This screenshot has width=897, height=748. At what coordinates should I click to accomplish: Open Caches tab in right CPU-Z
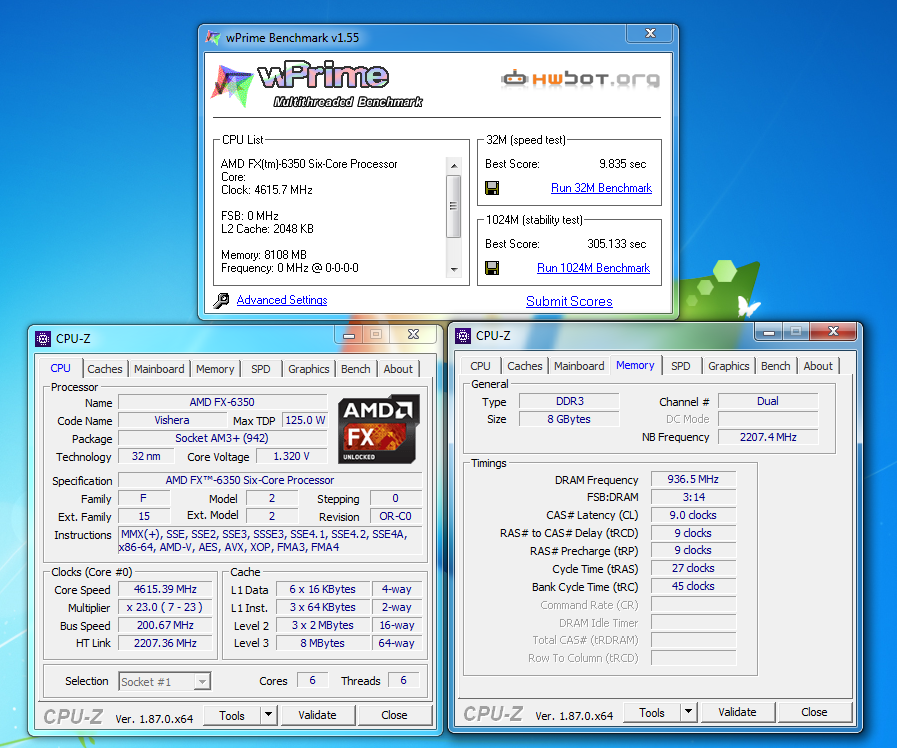tap(525, 366)
